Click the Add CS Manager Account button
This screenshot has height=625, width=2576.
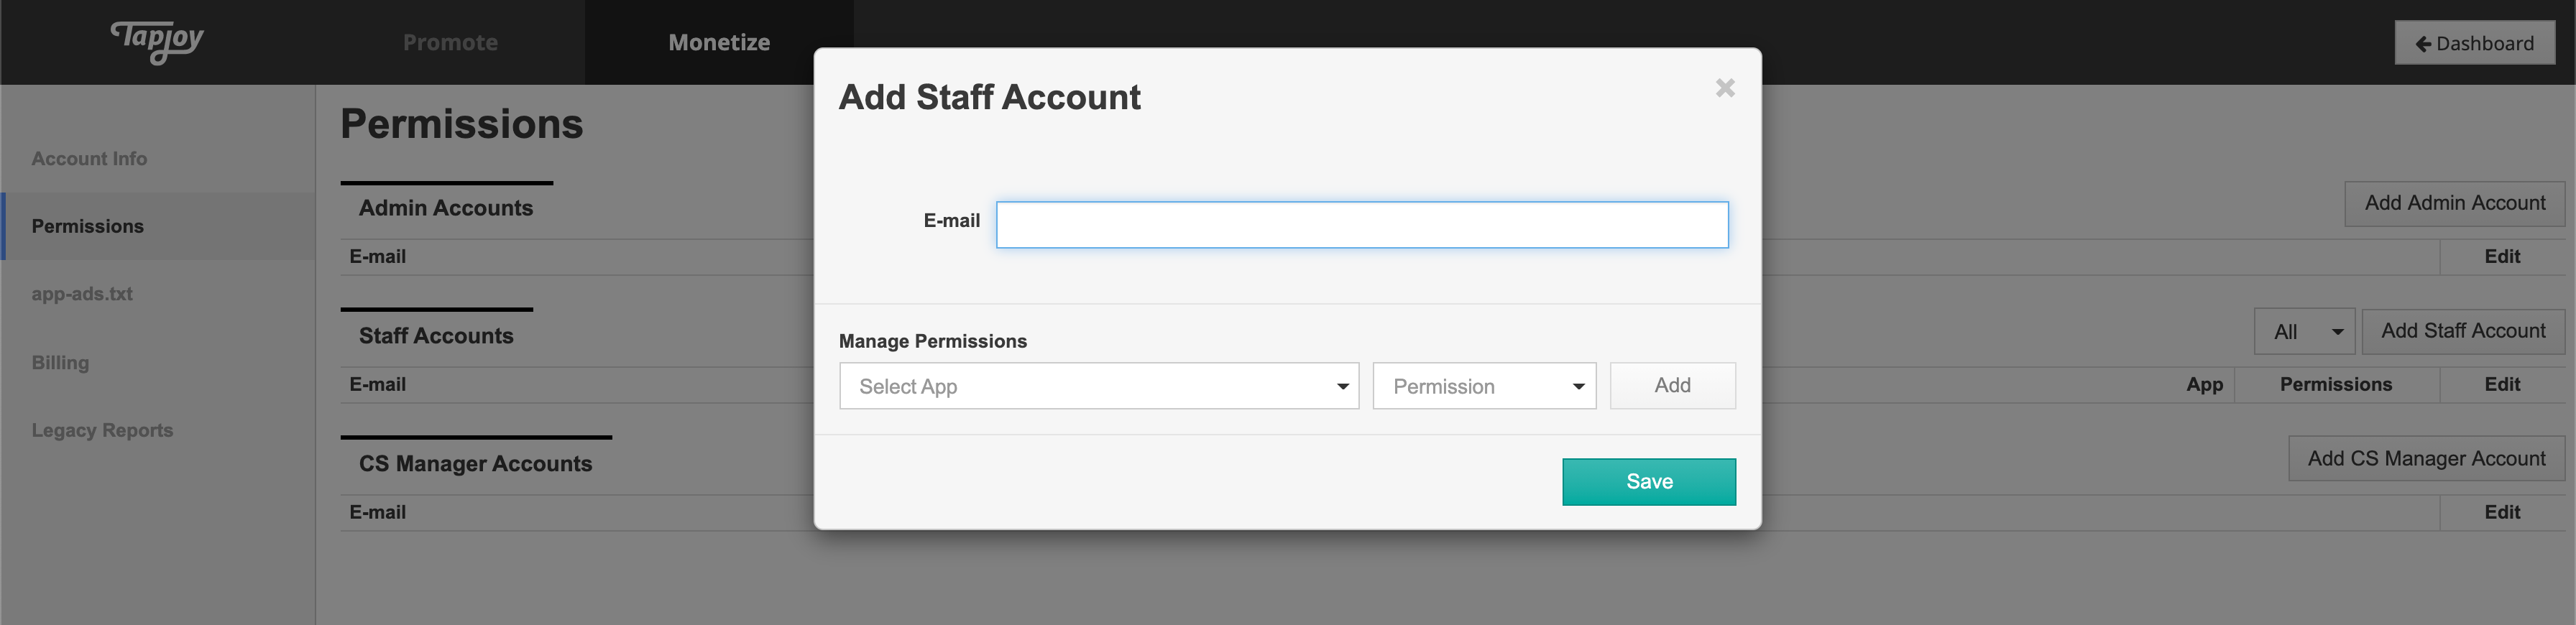[x=2425, y=459]
